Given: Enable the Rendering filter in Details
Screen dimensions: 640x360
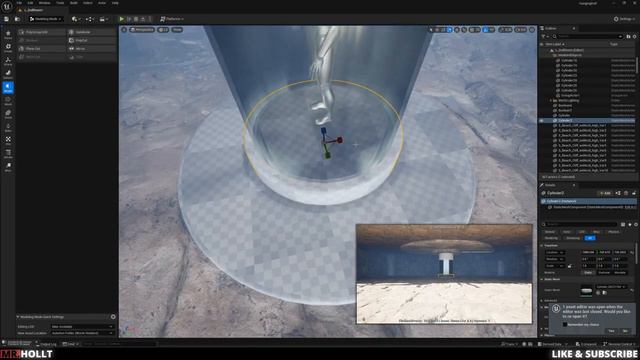Looking at the screenshot, I should [x=551, y=238].
